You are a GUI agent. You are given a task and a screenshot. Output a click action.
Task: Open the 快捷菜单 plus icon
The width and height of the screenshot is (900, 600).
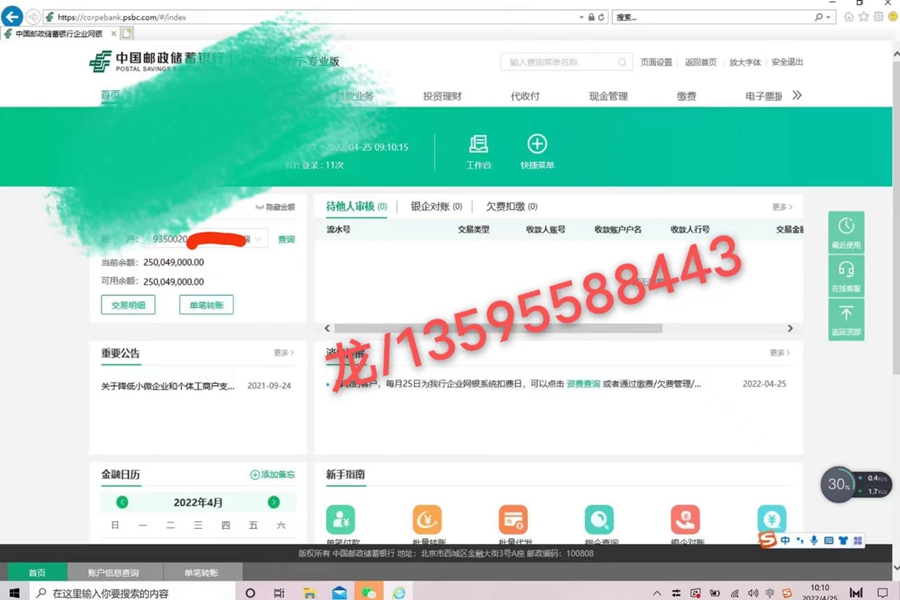[537, 144]
